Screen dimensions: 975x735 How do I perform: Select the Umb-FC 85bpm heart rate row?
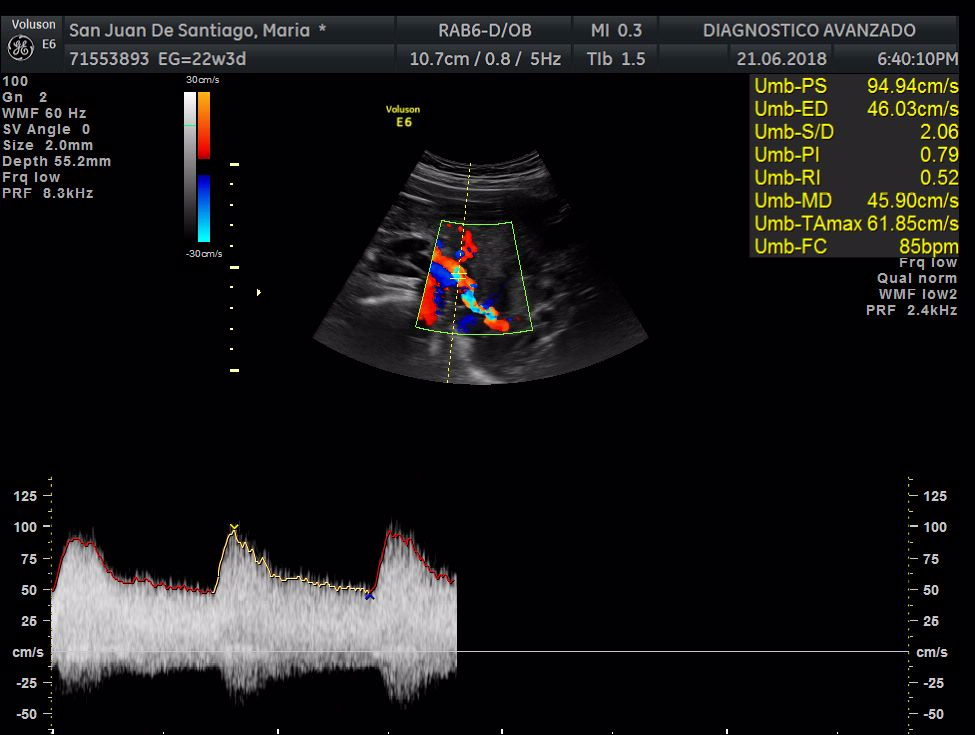point(855,247)
